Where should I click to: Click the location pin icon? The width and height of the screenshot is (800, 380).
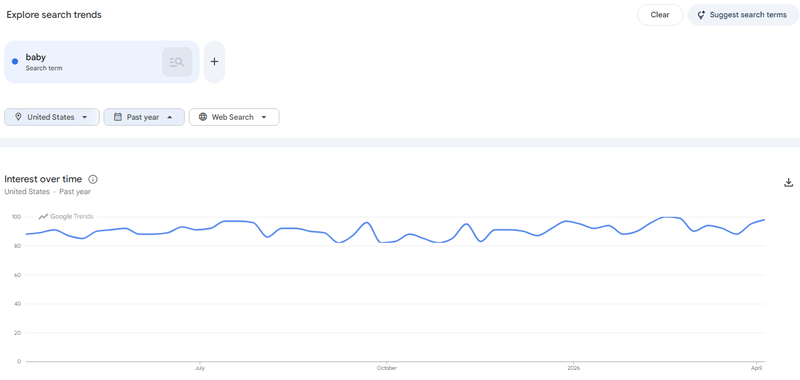pyautogui.click(x=18, y=117)
